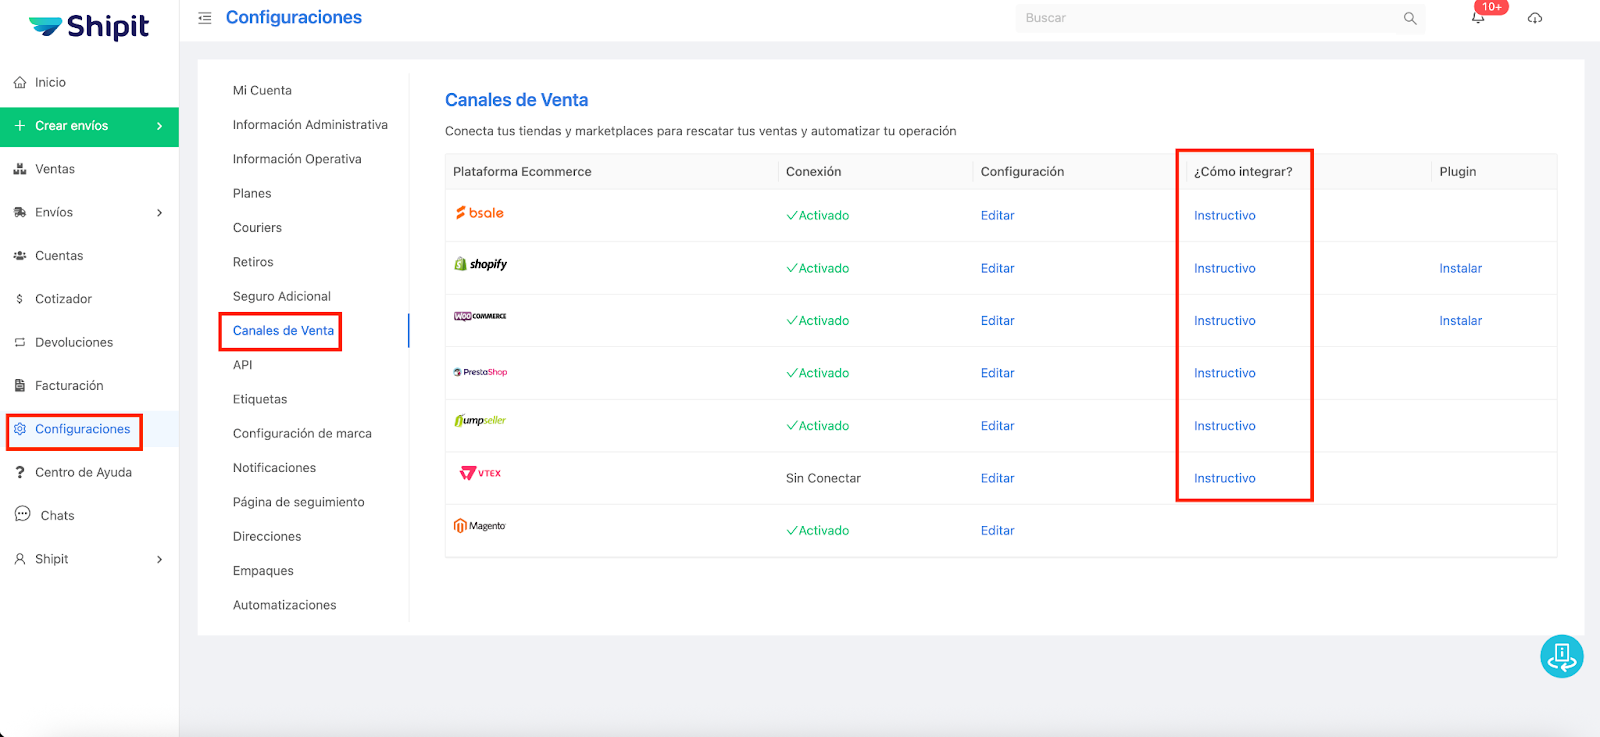Click Editar for the Shopify row
Screen dimensions: 1600x737
point(997,268)
